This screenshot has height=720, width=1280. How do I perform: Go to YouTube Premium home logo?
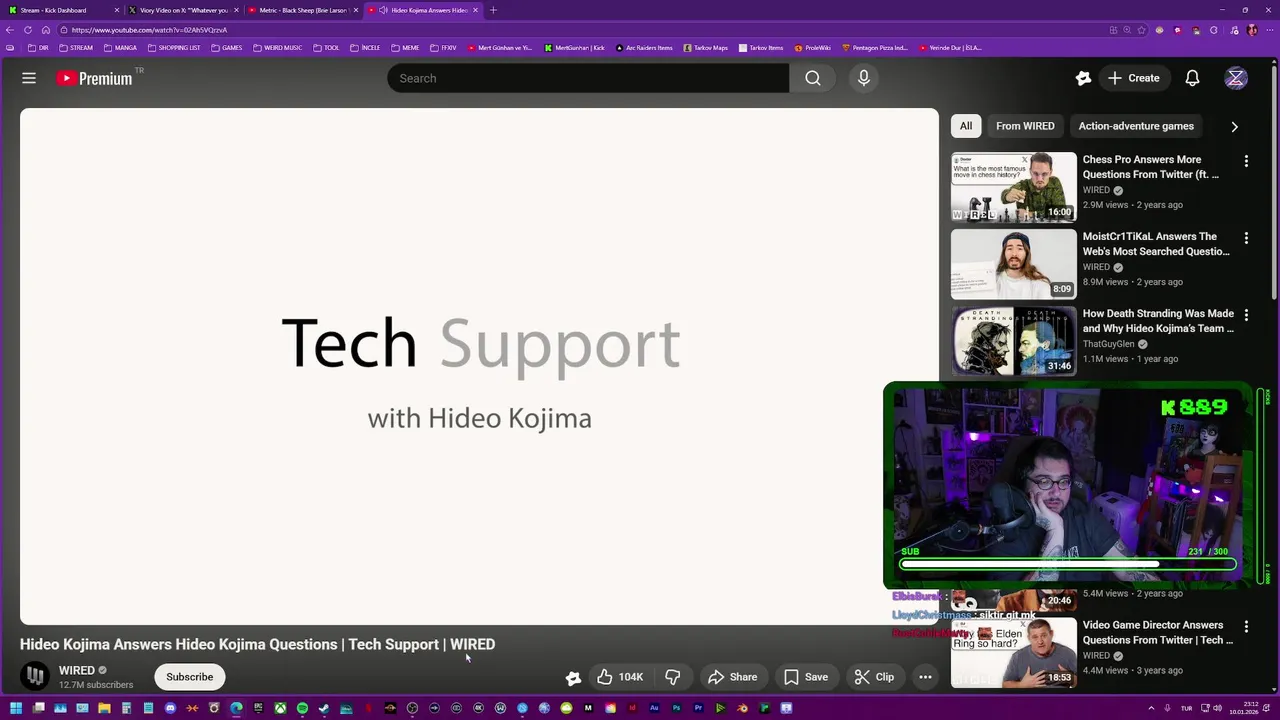coord(94,78)
